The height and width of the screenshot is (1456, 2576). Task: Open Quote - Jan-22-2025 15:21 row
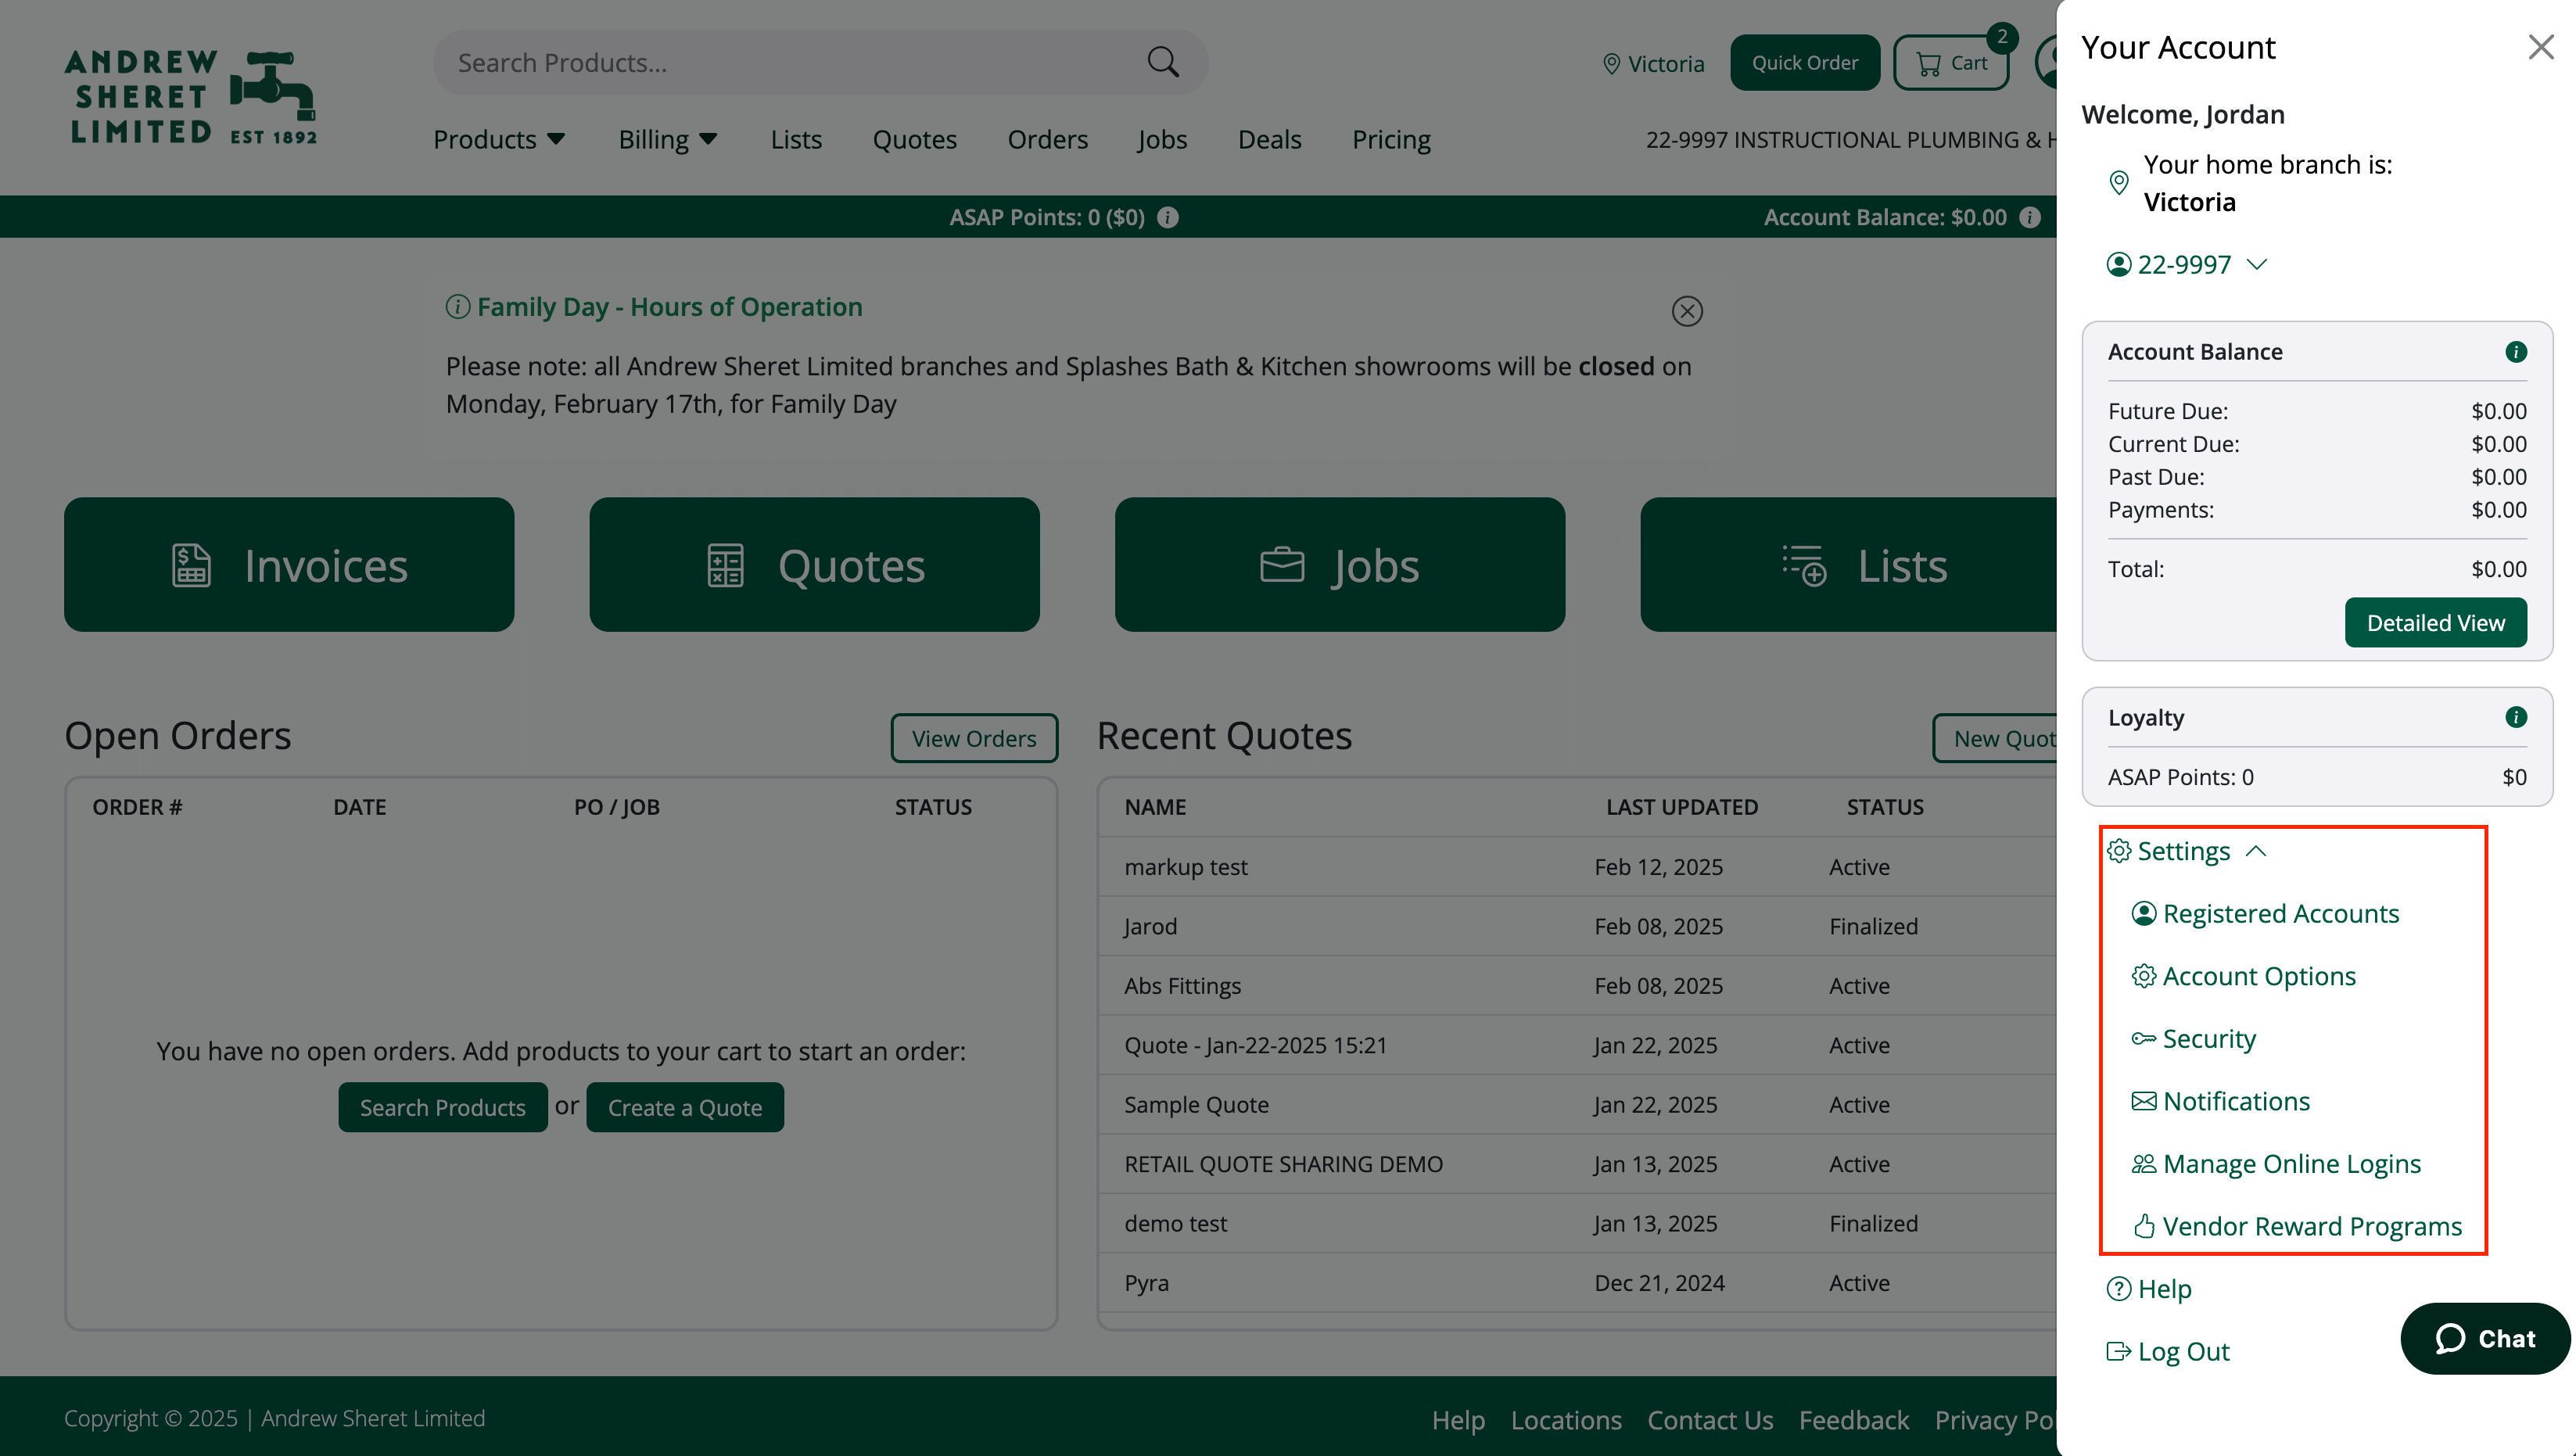(1577, 1045)
